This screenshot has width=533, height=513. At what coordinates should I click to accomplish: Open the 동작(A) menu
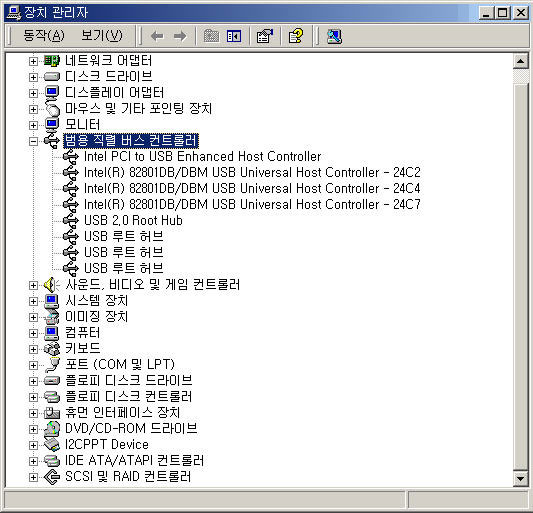tap(44, 35)
